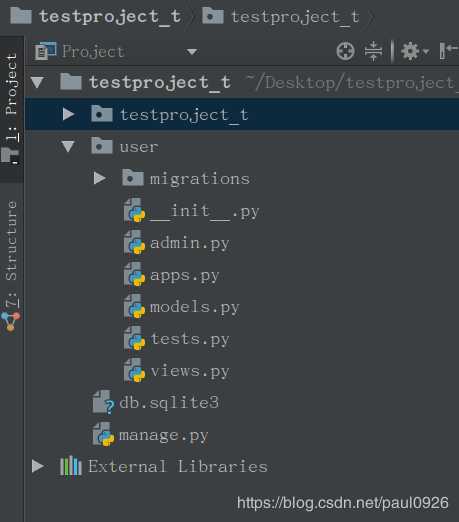
Task: Expand External Libraries node
Action: click(x=38, y=466)
